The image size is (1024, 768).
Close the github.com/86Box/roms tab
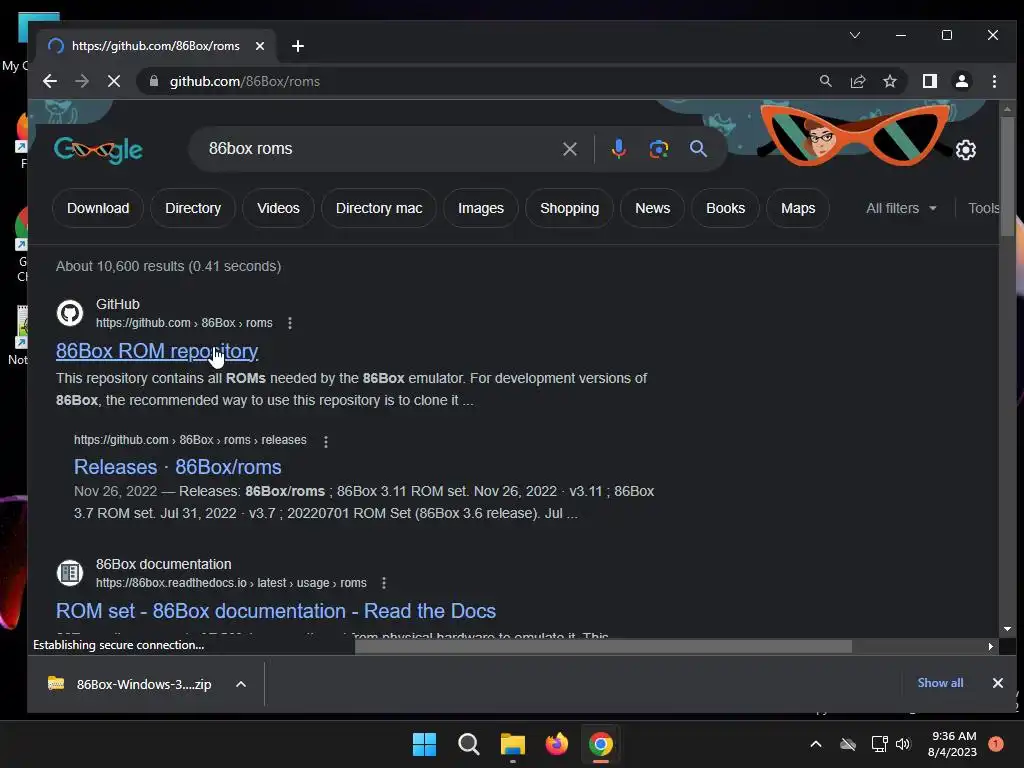259,46
